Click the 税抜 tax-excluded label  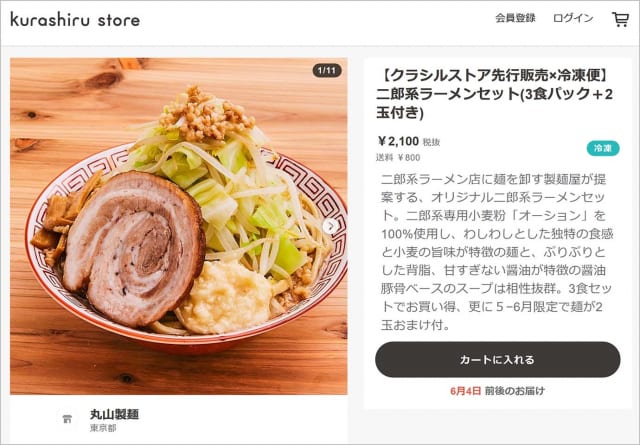point(431,142)
